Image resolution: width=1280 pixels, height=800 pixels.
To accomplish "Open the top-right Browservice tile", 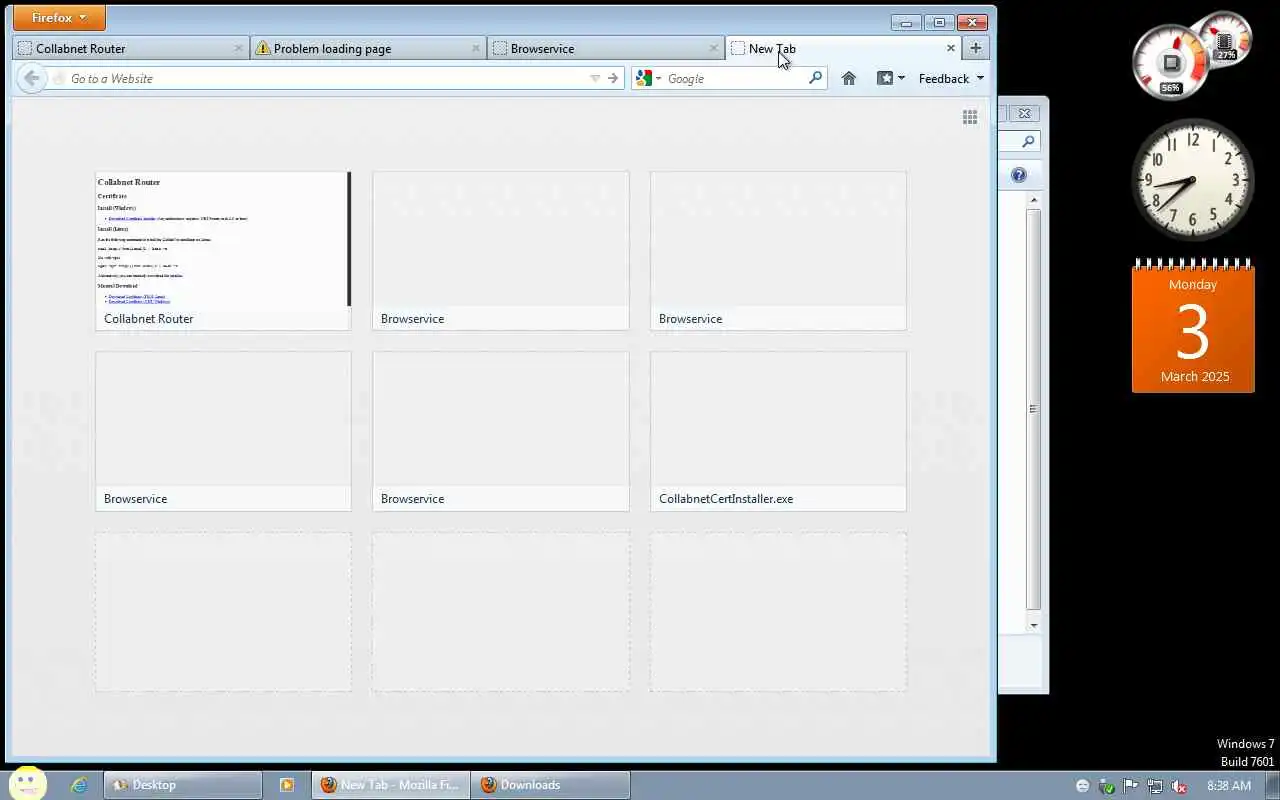I will pos(778,250).
